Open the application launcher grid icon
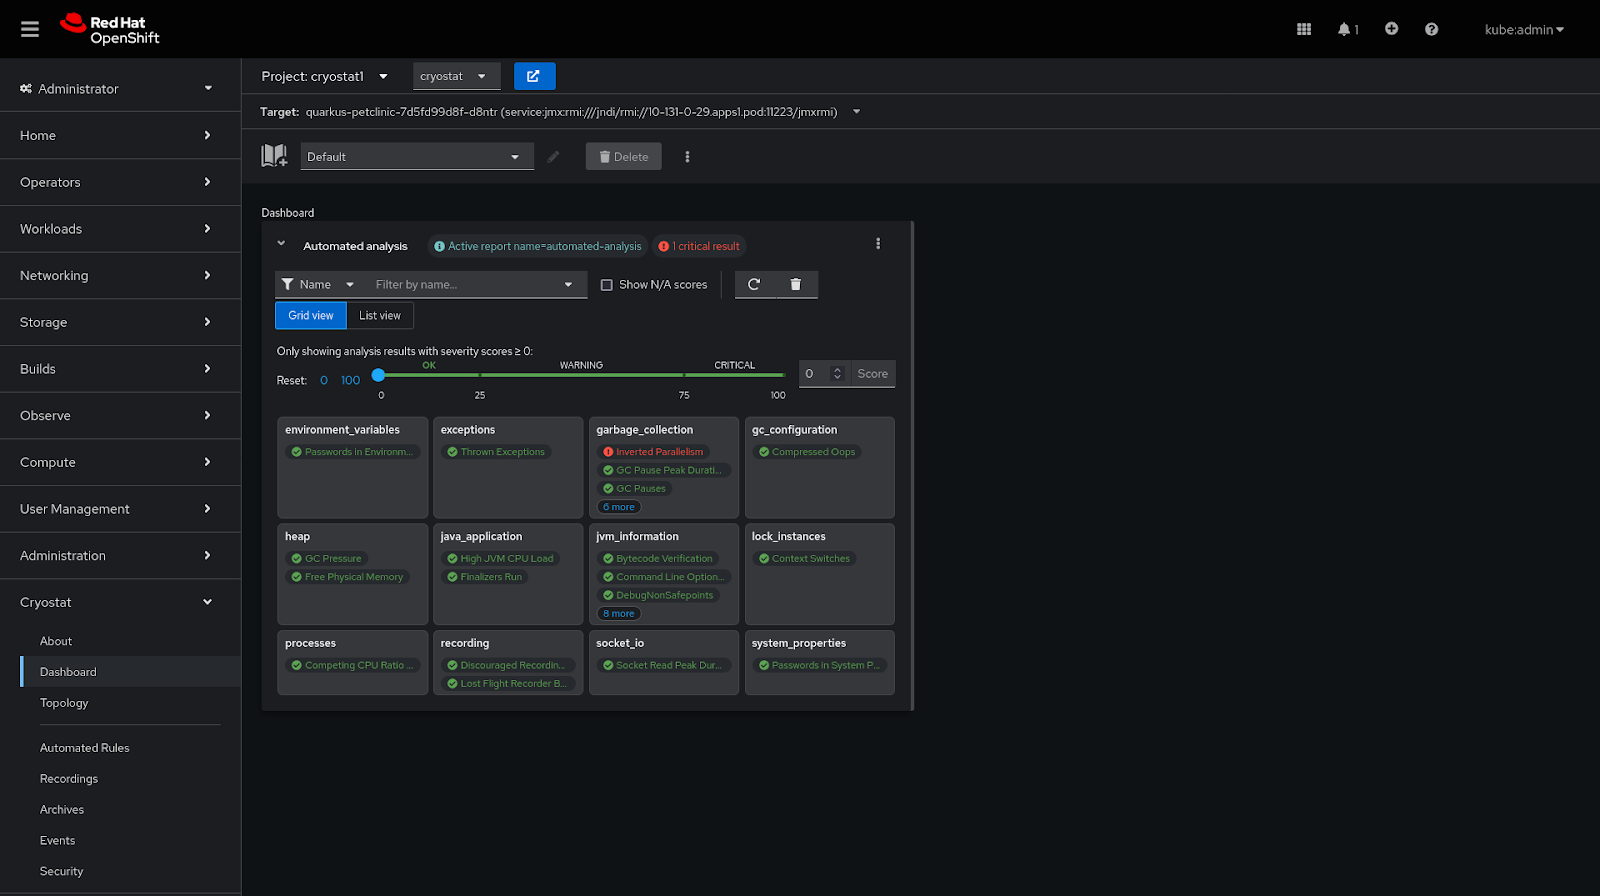The height and width of the screenshot is (896, 1600). point(1303,29)
